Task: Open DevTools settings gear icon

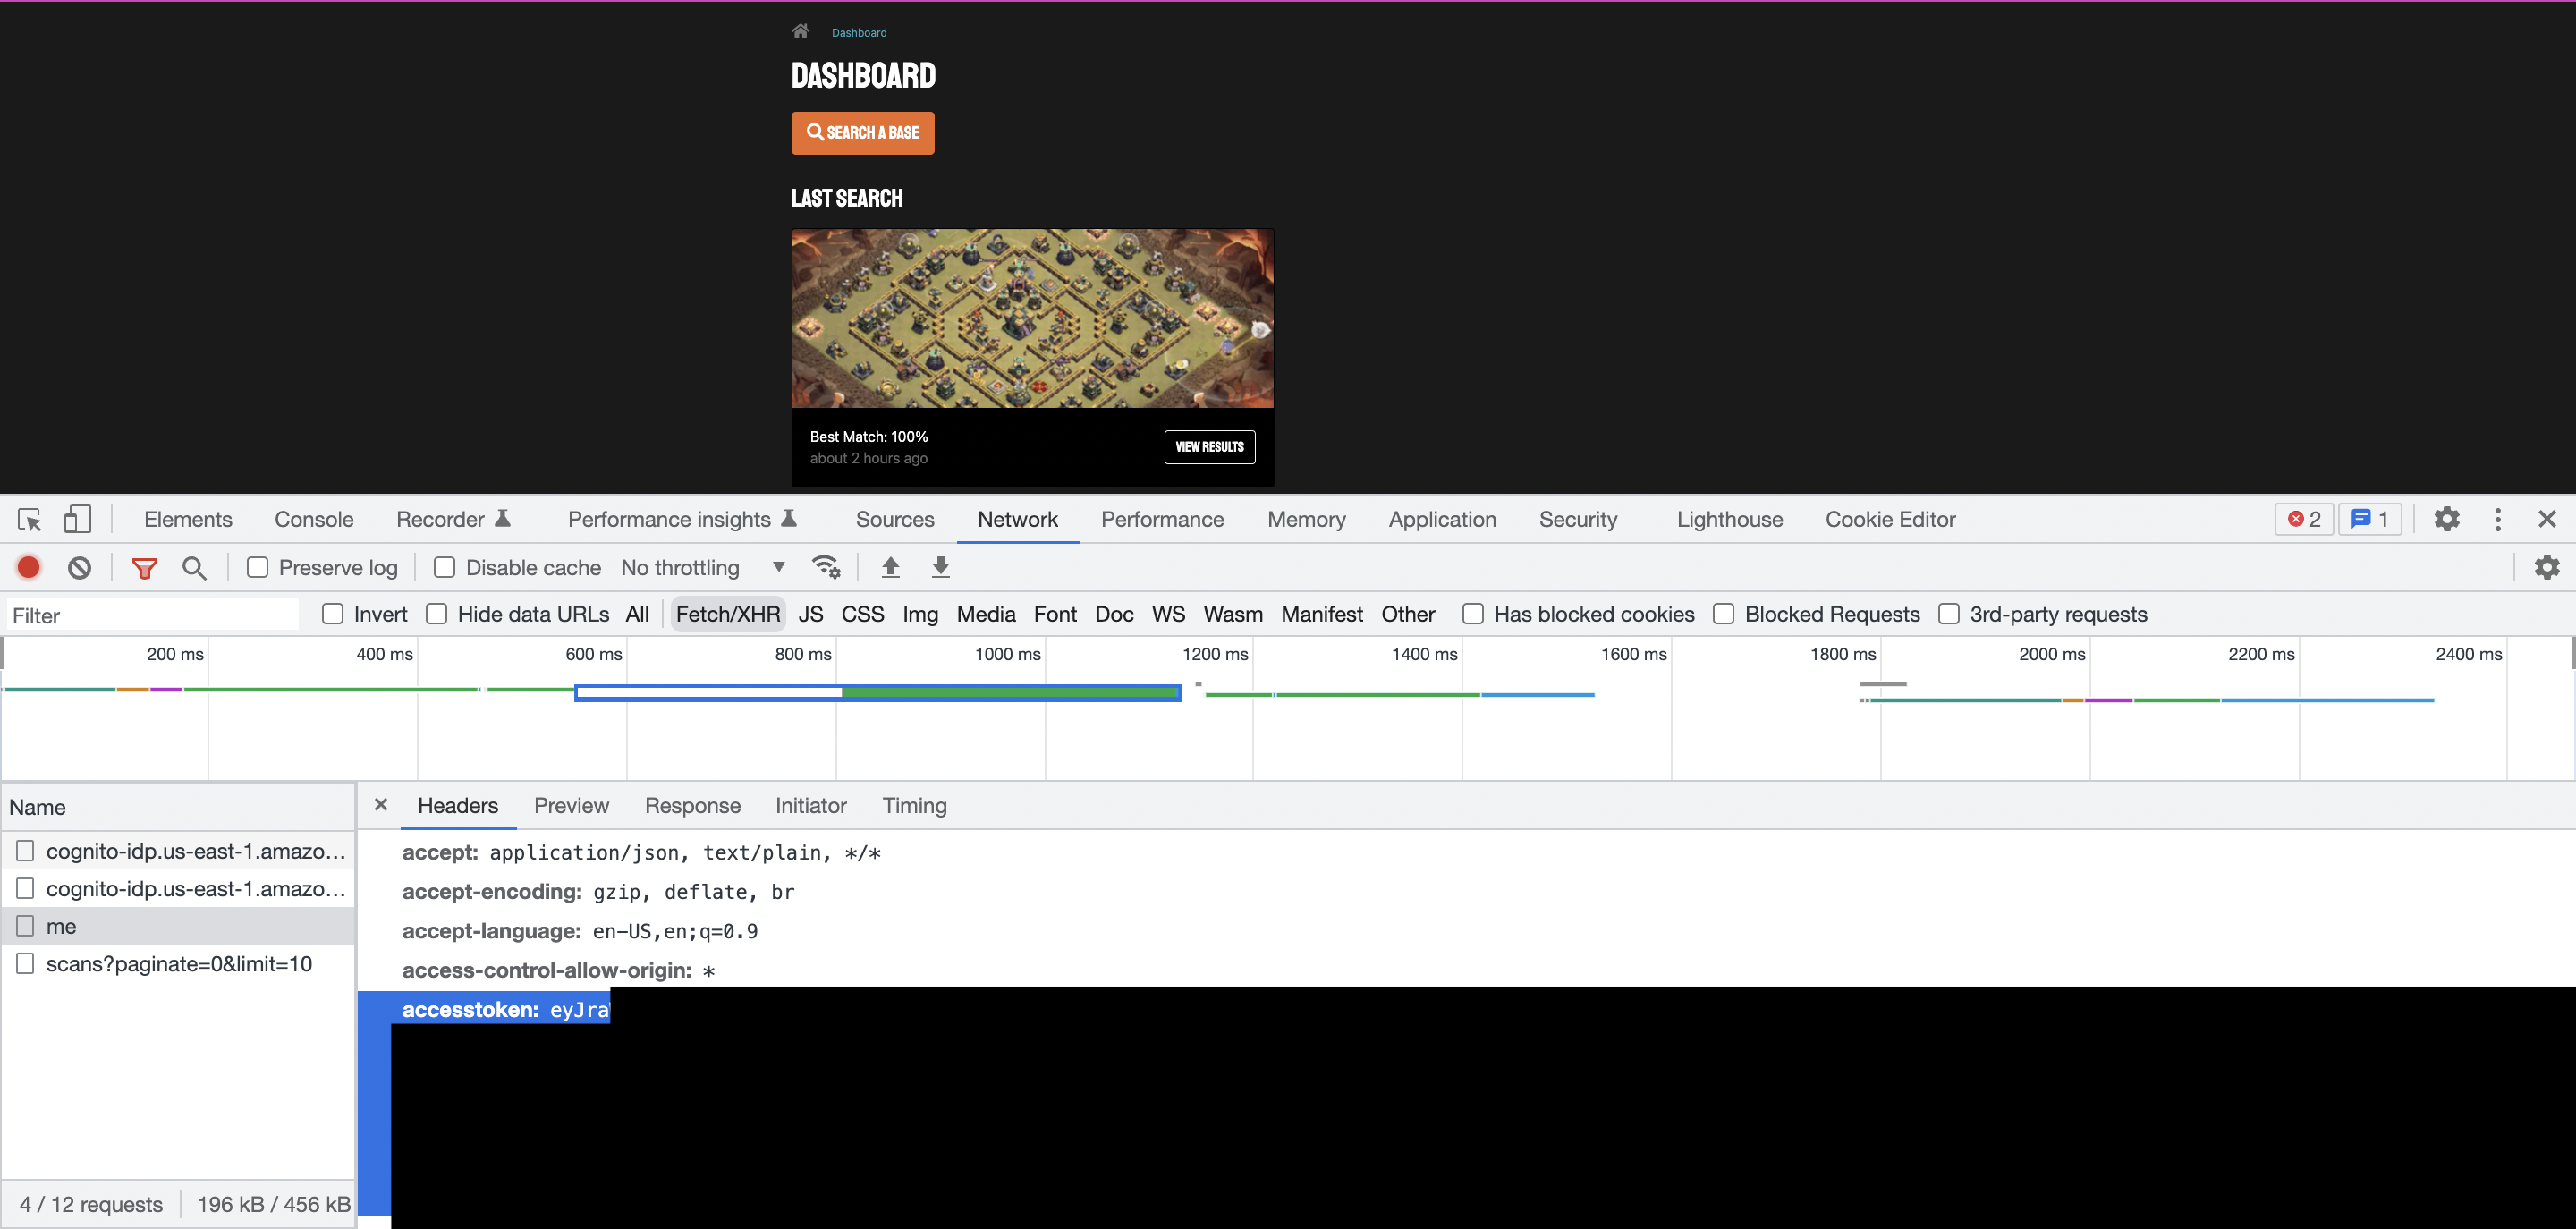Action: 2446,520
